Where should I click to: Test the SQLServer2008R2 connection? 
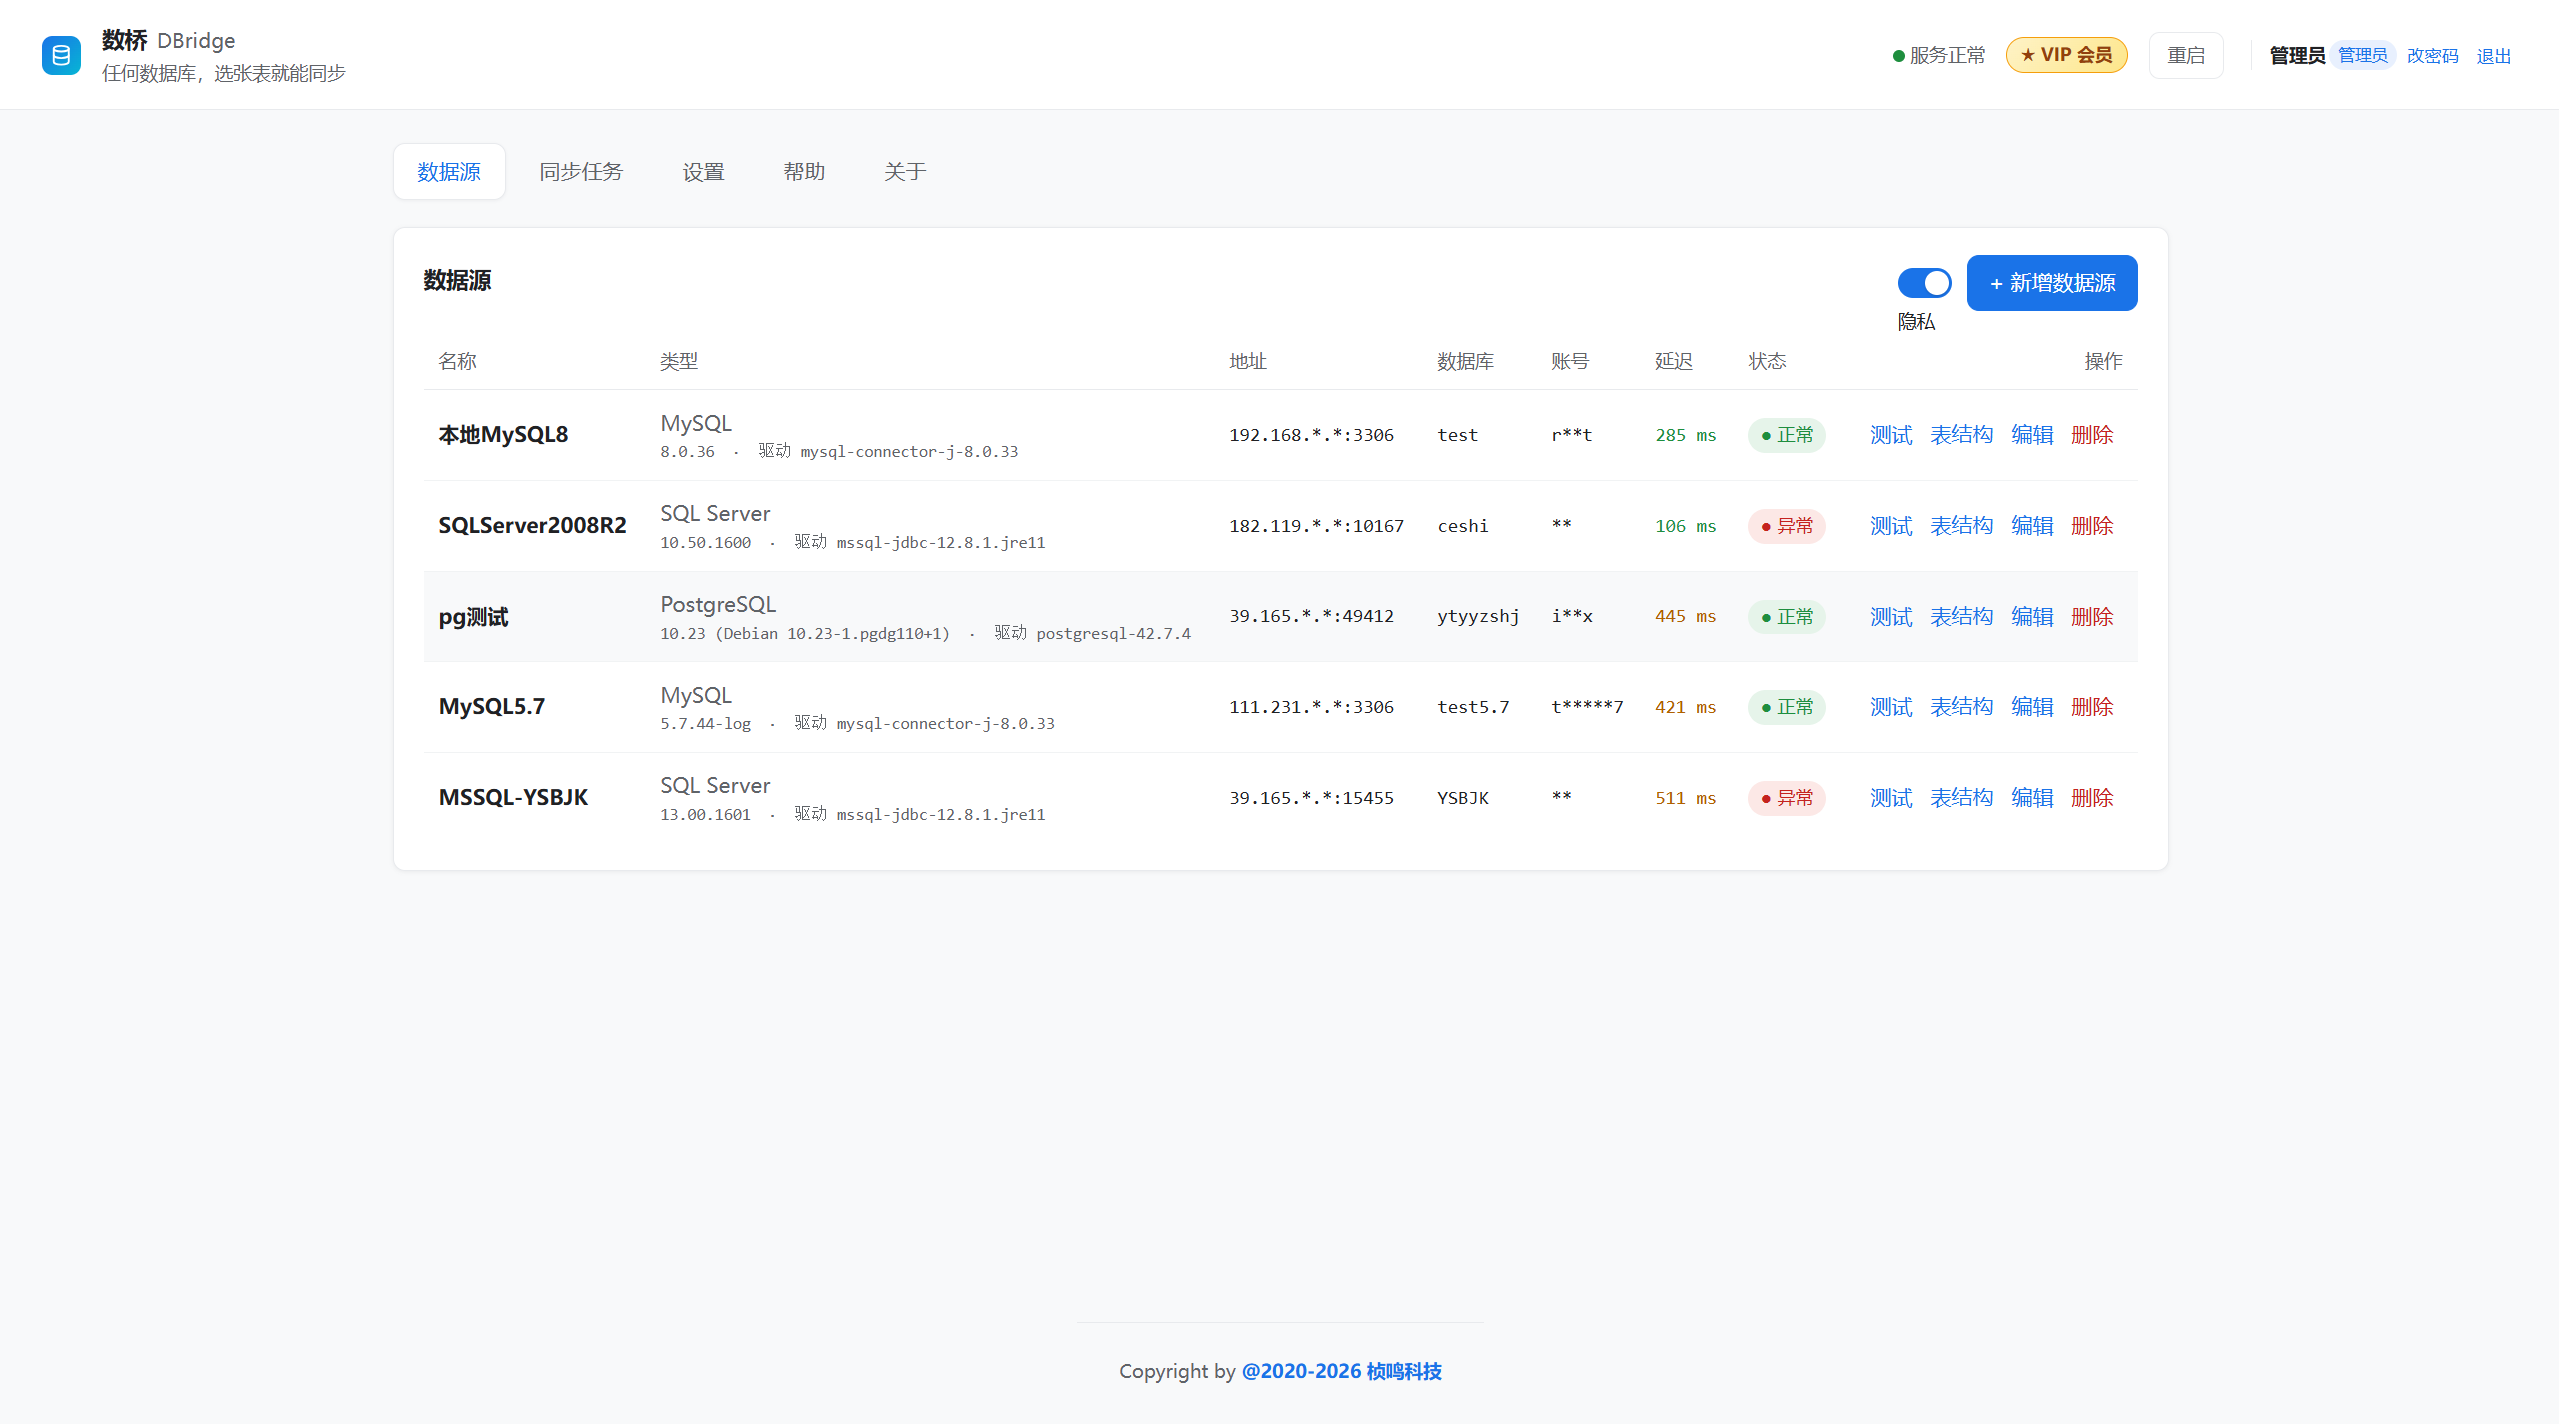click(1891, 526)
